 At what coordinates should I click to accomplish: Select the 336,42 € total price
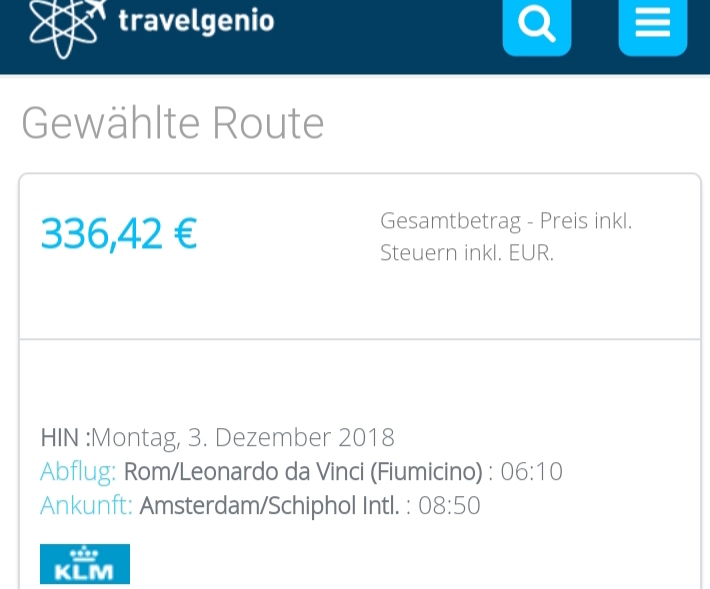pyautogui.click(x=119, y=234)
